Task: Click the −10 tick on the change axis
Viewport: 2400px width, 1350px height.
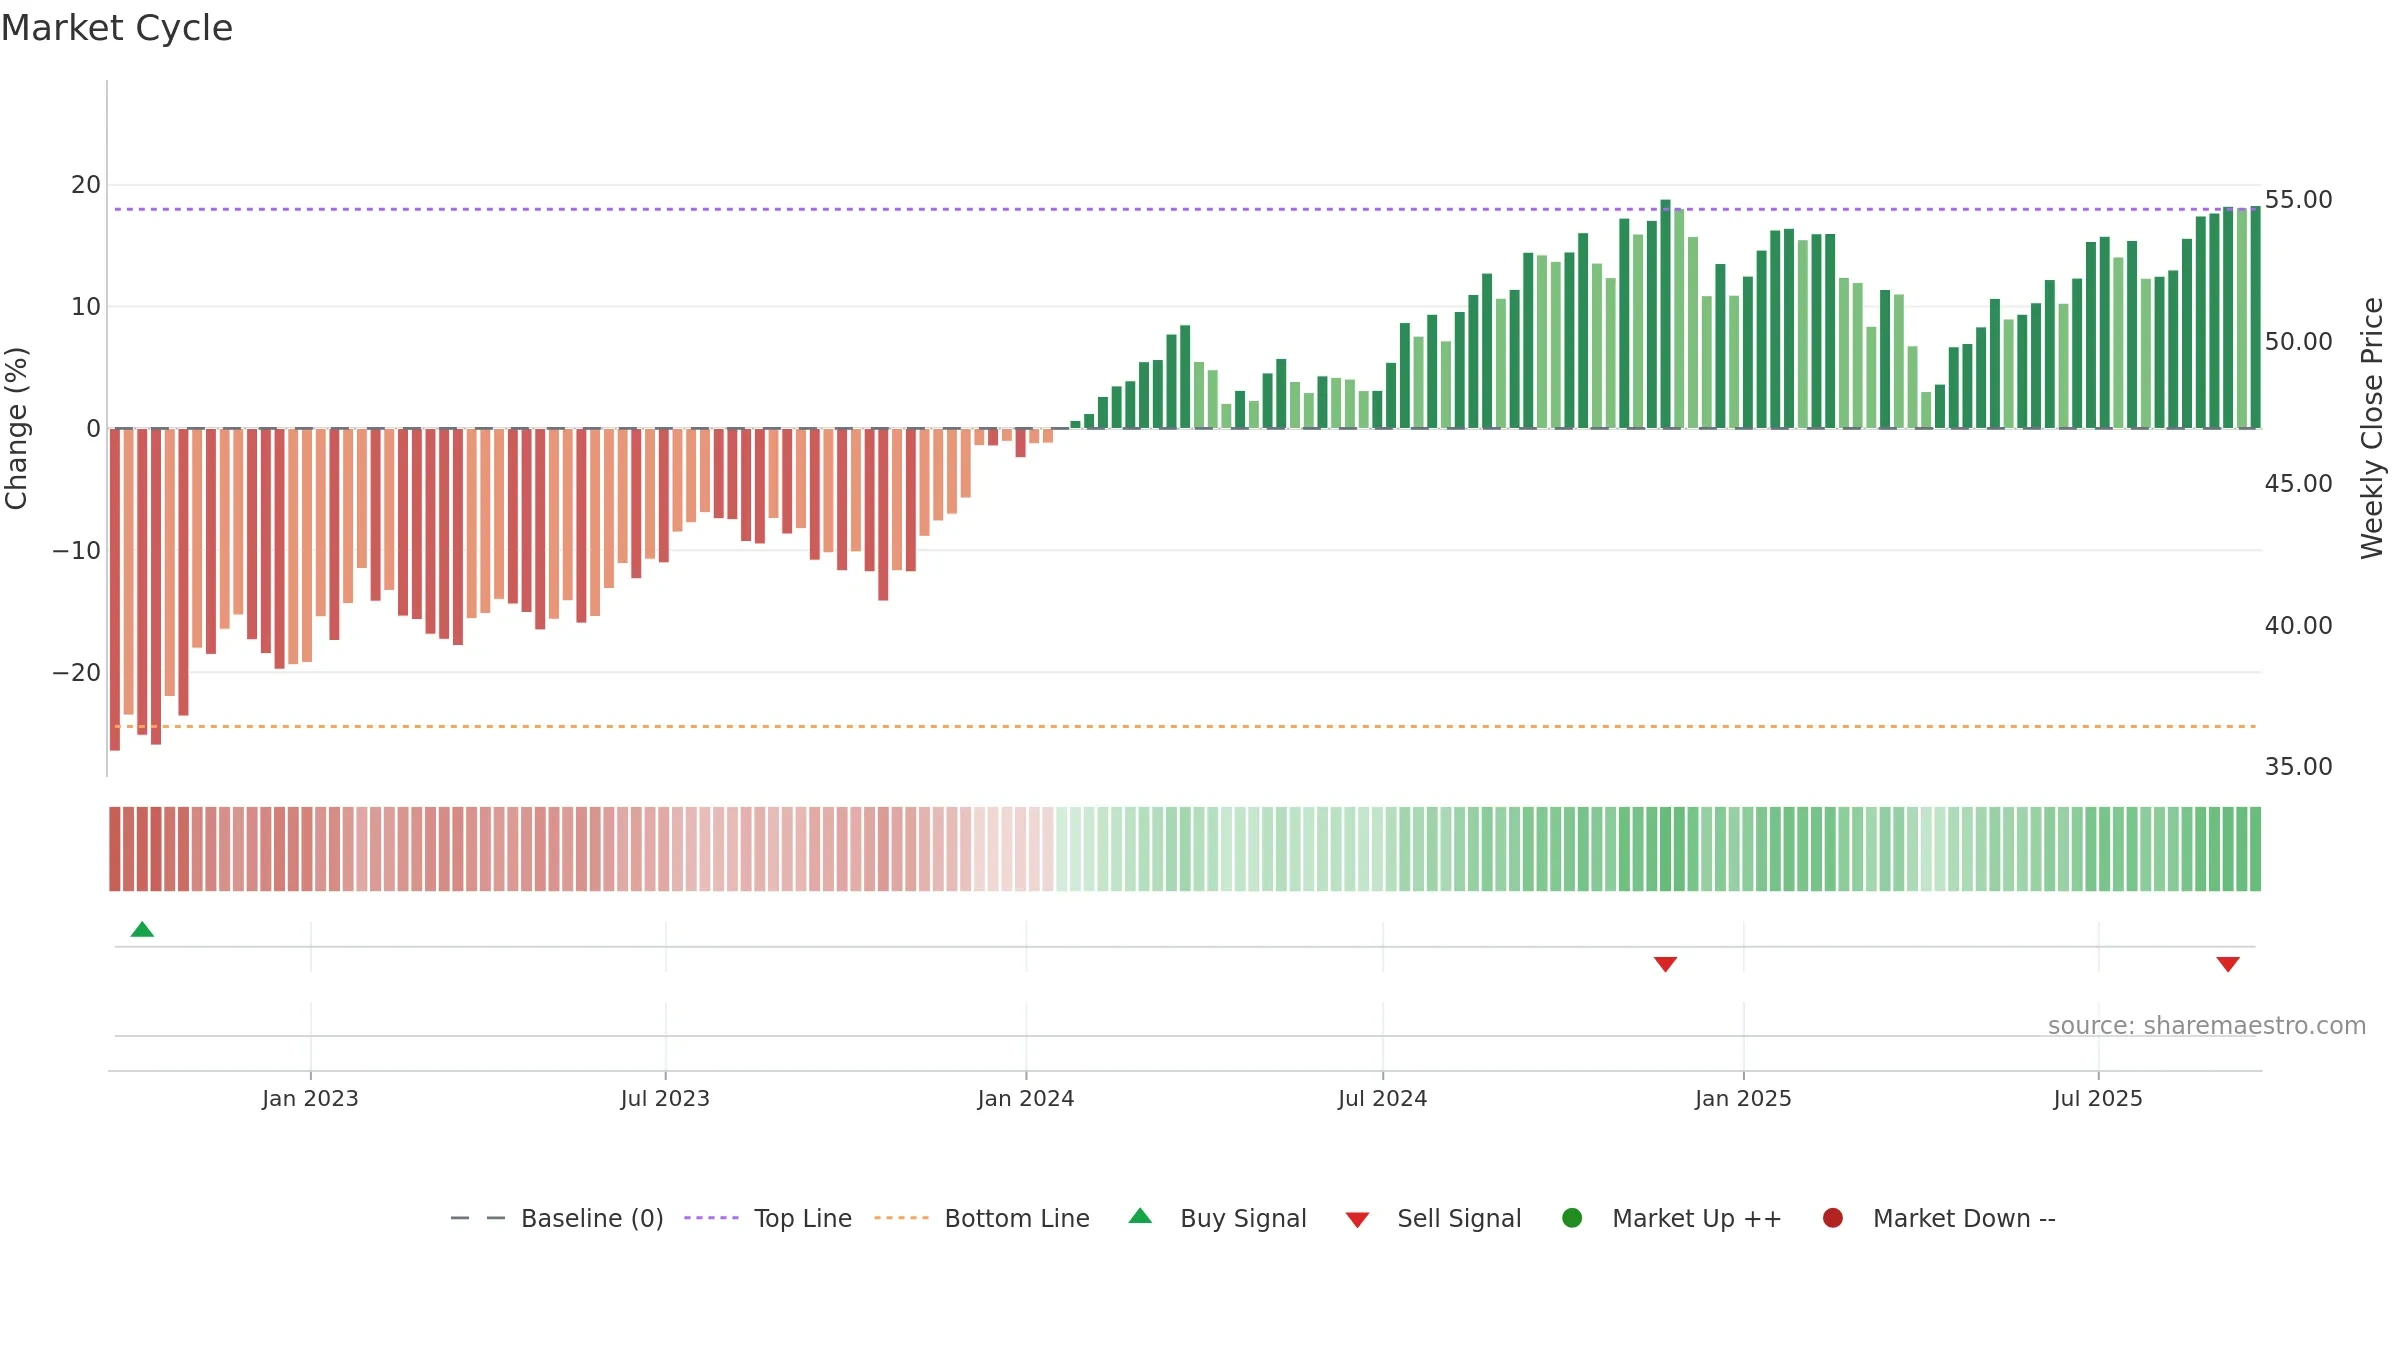Action: tap(77, 551)
